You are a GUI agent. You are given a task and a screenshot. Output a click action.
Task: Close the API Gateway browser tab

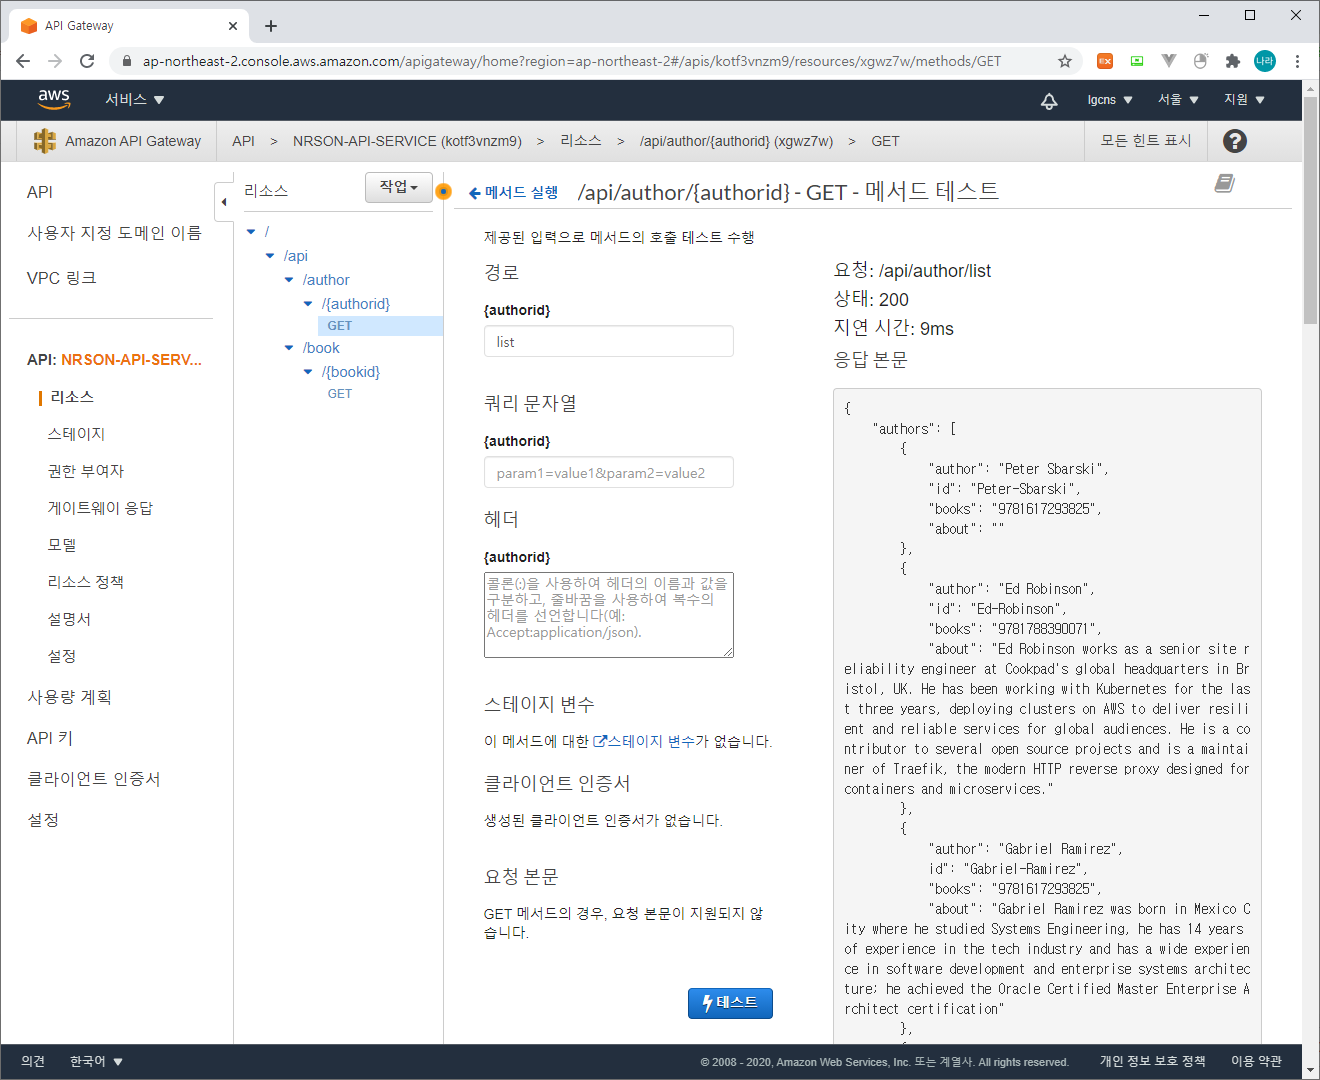pyautogui.click(x=233, y=26)
